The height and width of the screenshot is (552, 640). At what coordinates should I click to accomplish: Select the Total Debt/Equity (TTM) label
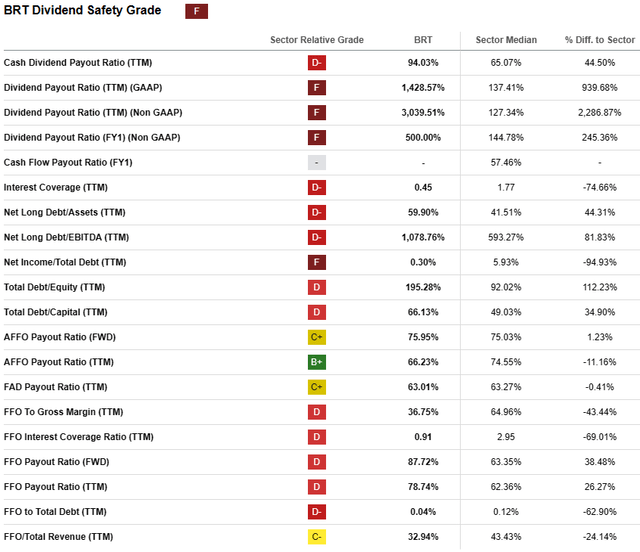[x=54, y=287]
